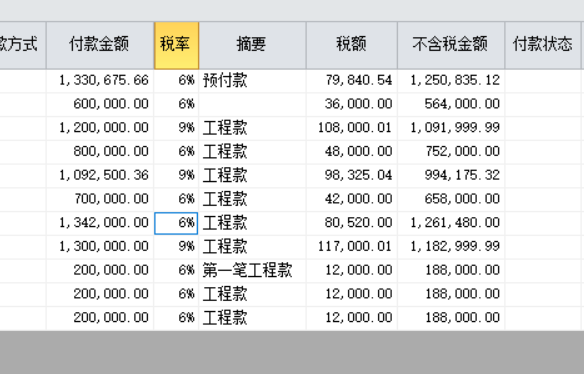Select the 9% tax rate in the 1,300,000.00 row

176,247
